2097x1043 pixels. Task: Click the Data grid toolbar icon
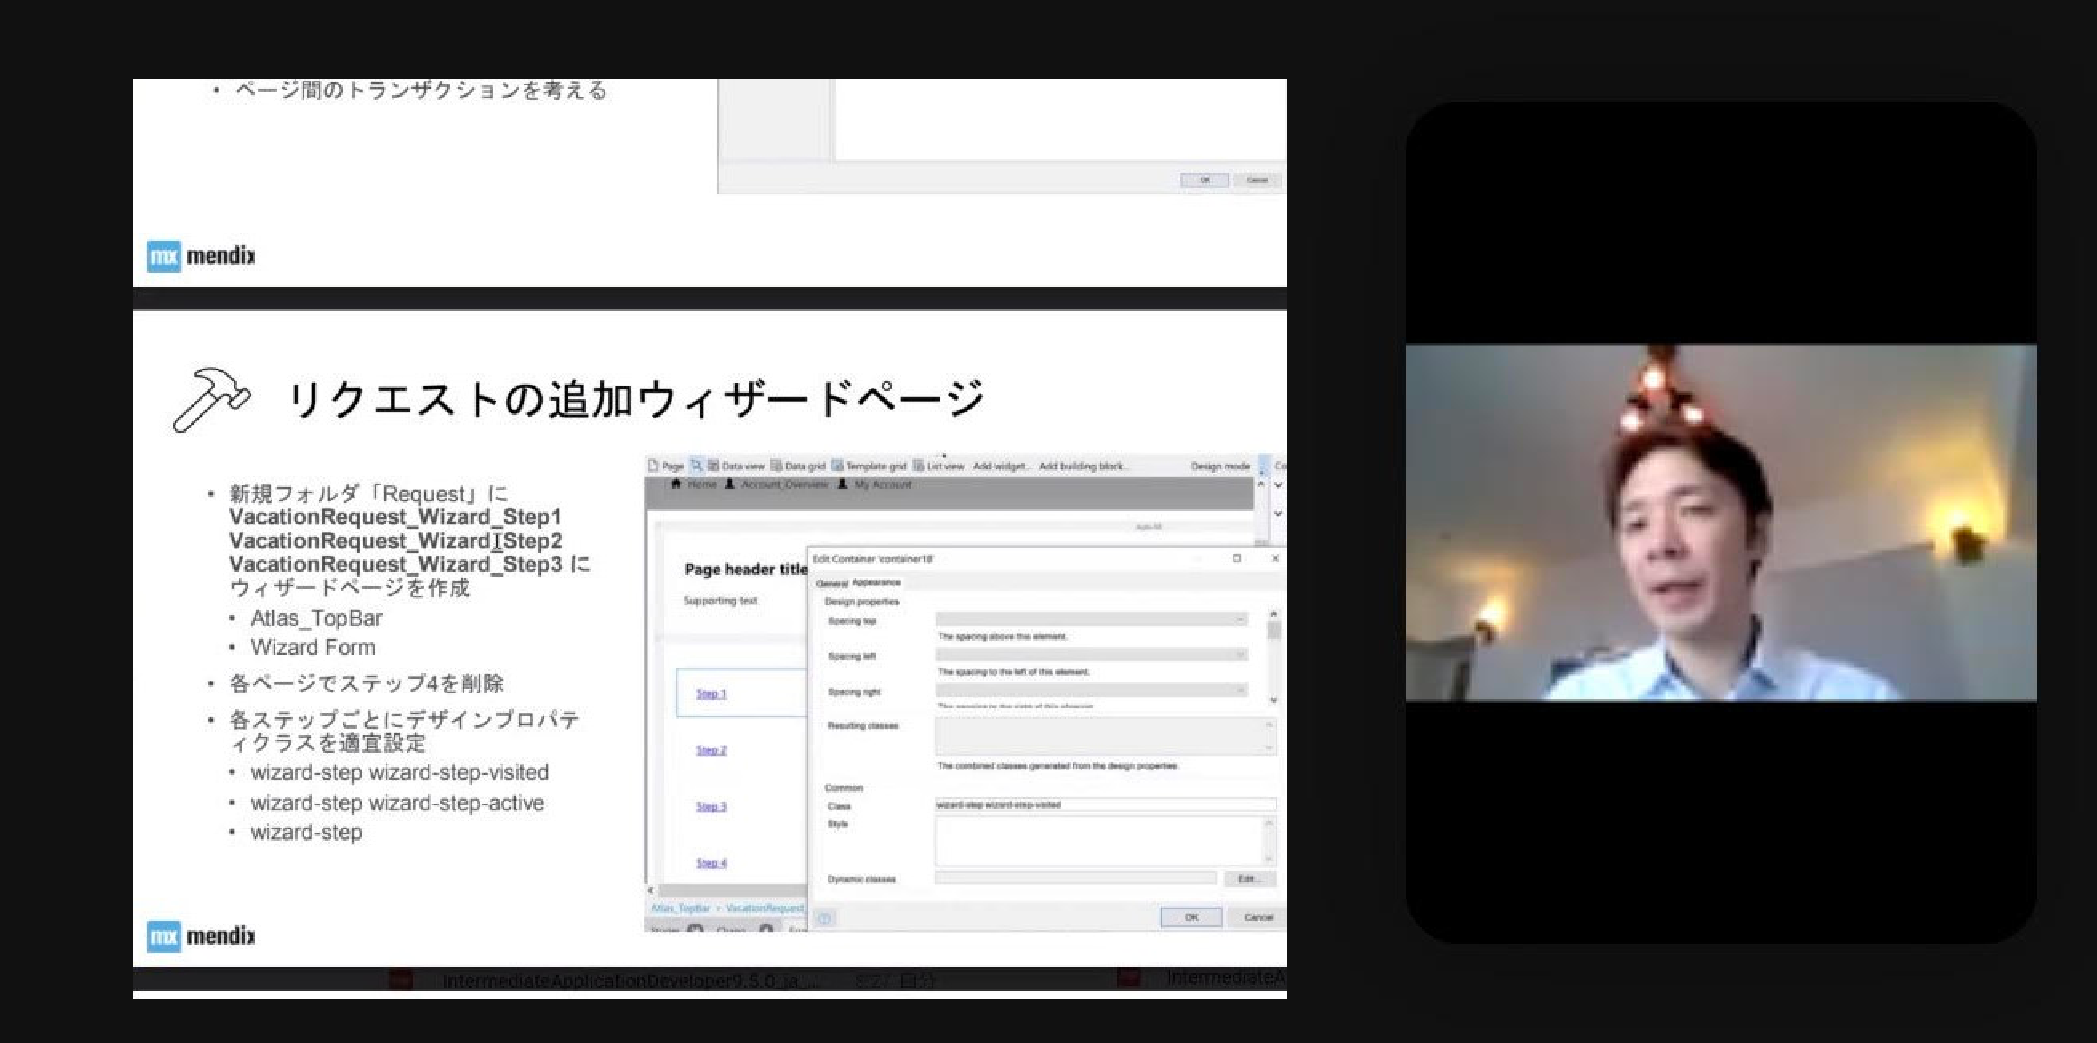pyautogui.click(x=776, y=466)
